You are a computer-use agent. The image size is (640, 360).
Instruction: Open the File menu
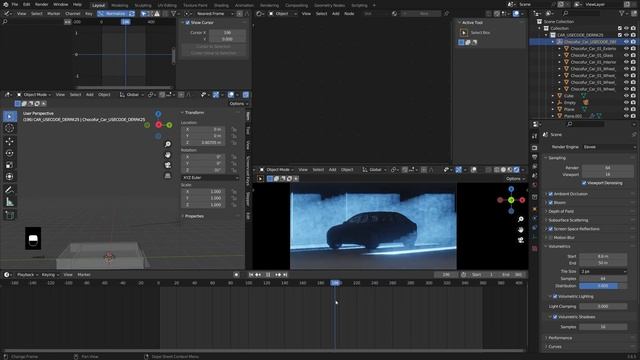[x=15, y=4]
